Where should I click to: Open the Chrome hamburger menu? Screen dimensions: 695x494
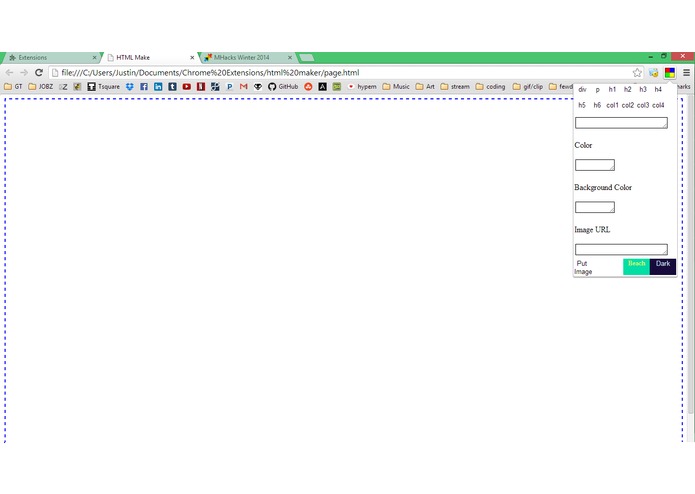pos(686,73)
